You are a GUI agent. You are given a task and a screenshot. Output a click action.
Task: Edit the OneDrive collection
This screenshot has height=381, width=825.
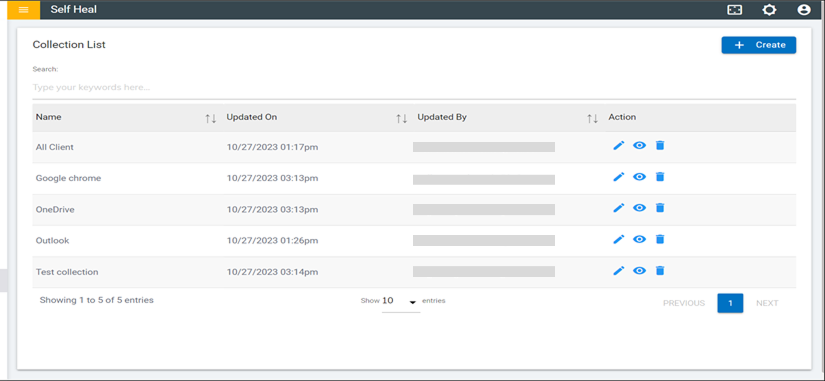[619, 208]
